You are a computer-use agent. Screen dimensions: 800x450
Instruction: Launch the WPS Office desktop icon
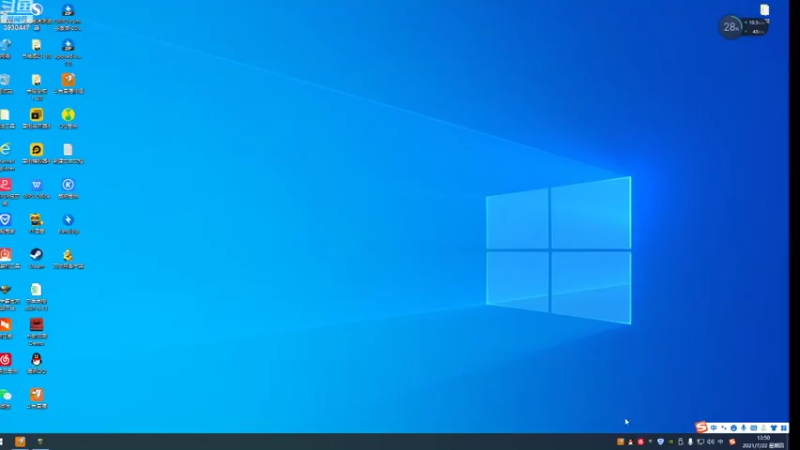pyautogui.click(x=36, y=185)
